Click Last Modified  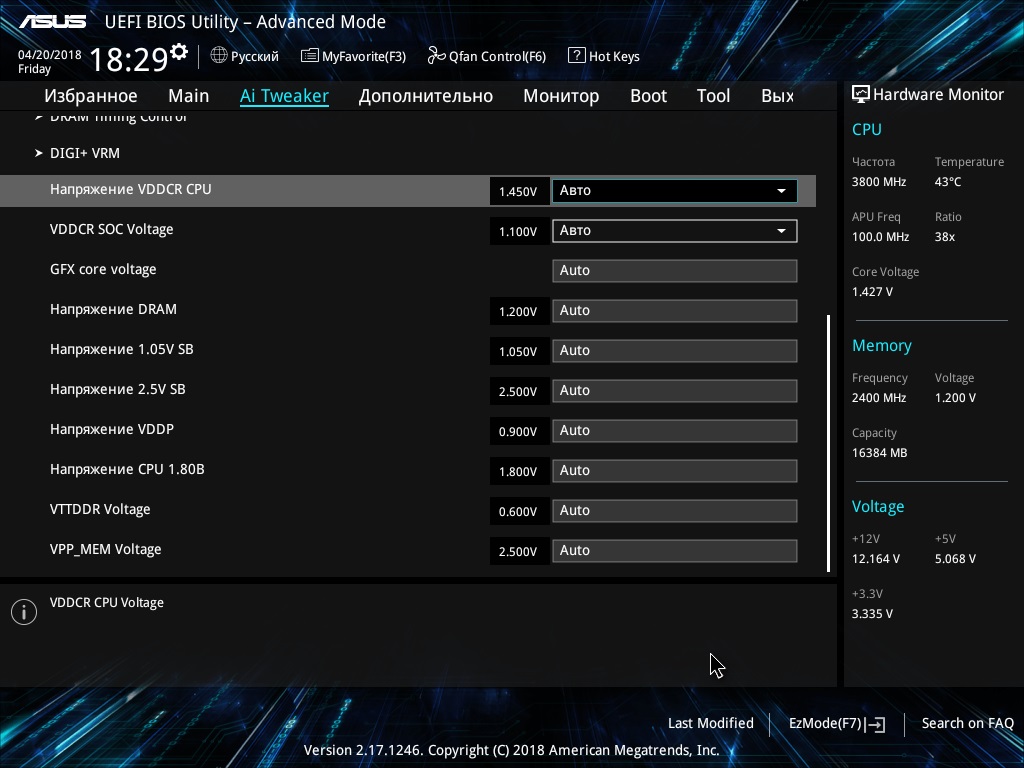[x=711, y=723]
